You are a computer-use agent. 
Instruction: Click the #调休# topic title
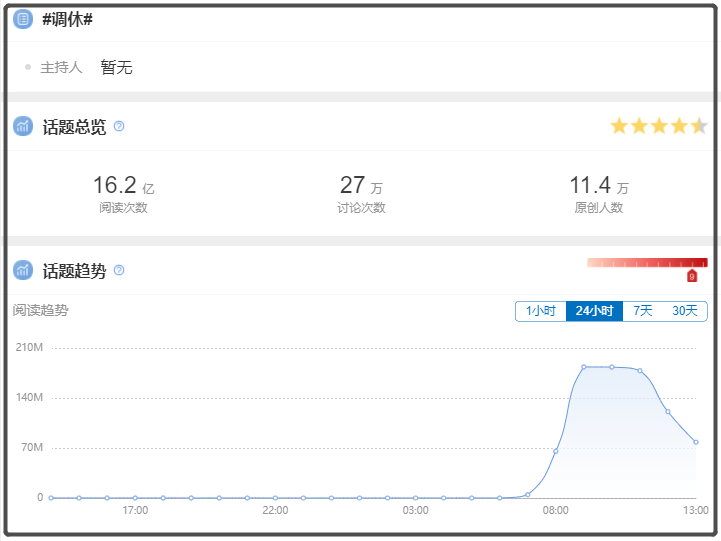tap(68, 19)
